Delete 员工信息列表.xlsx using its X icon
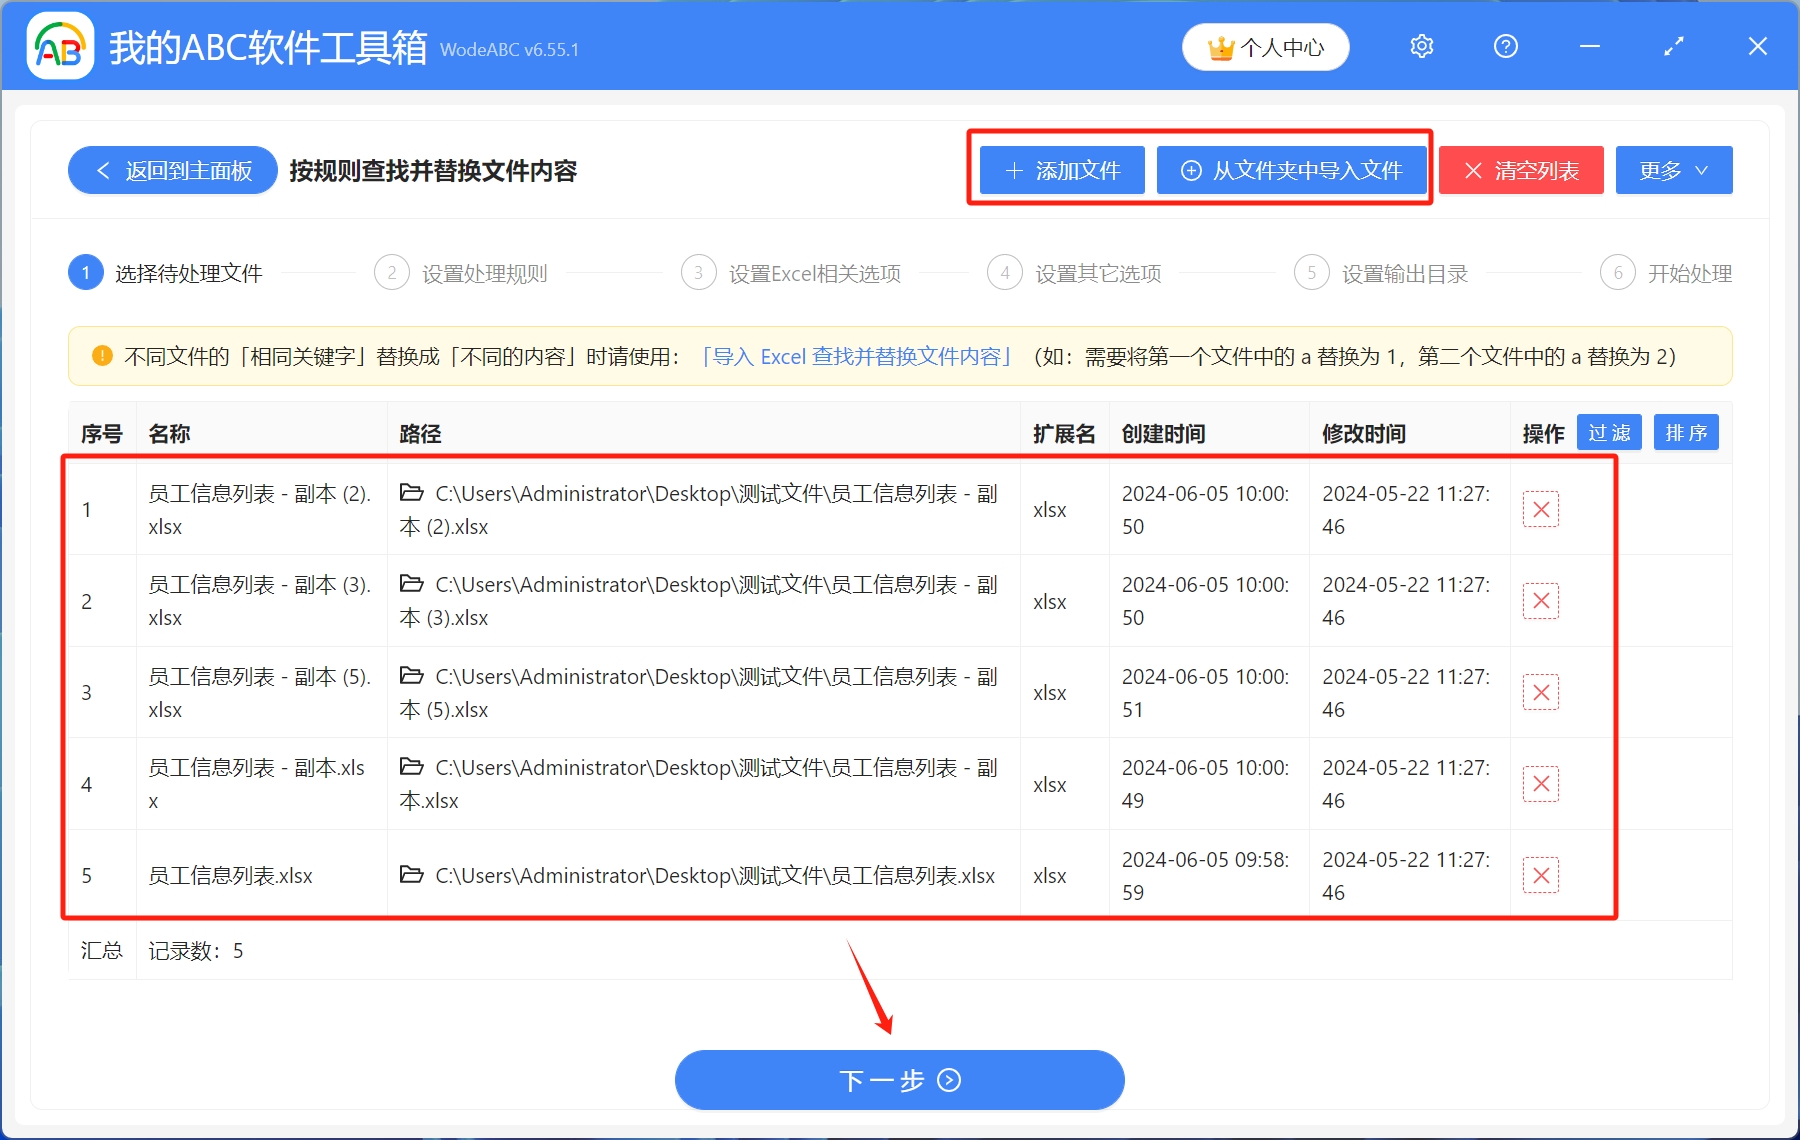Viewport: 1800px width, 1140px height. coord(1541,874)
